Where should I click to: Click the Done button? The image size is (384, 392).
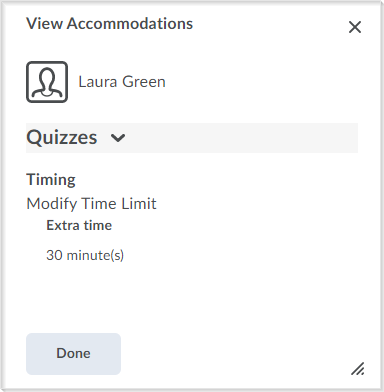(x=73, y=354)
